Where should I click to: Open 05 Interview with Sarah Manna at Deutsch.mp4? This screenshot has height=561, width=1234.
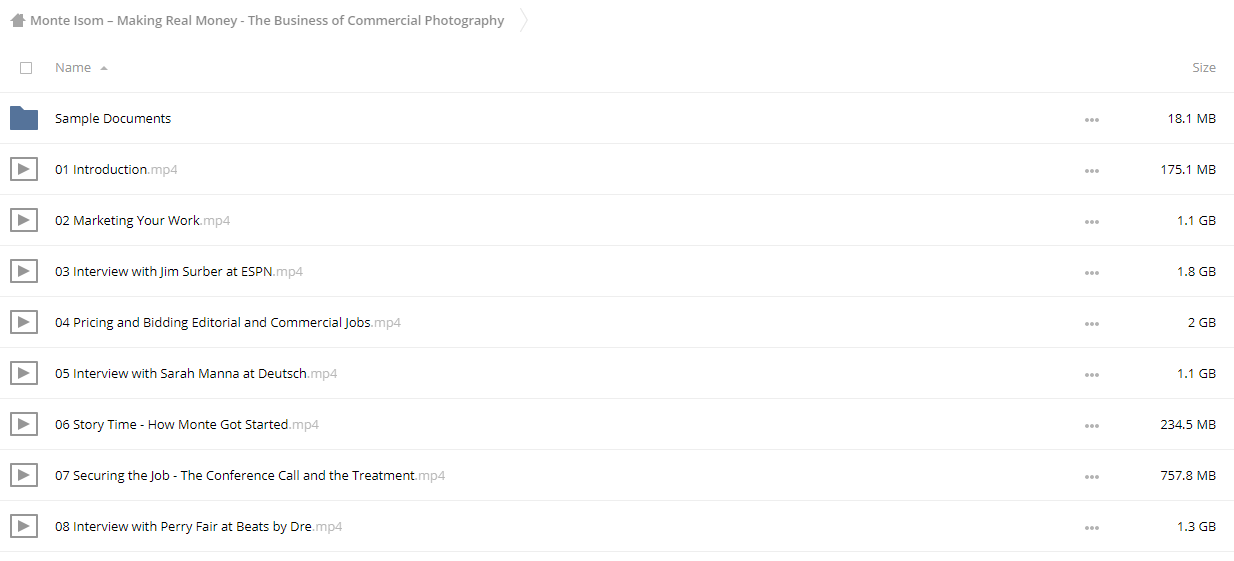coord(196,373)
